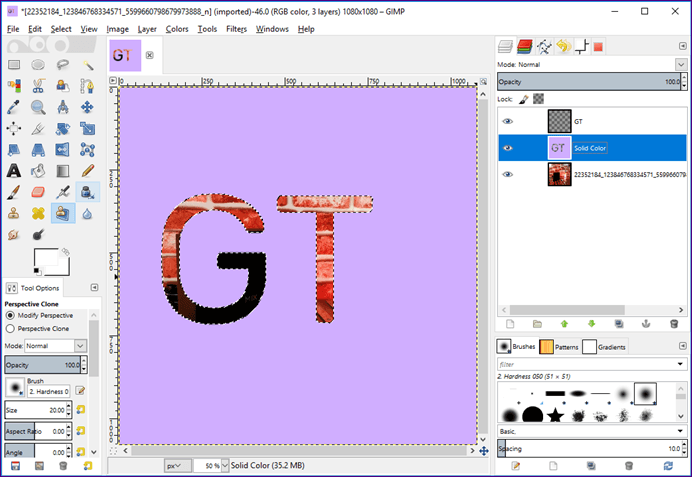This screenshot has width=692, height=477.
Task: Select the Fuzzy Select magic wand tool
Action: (x=87, y=65)
